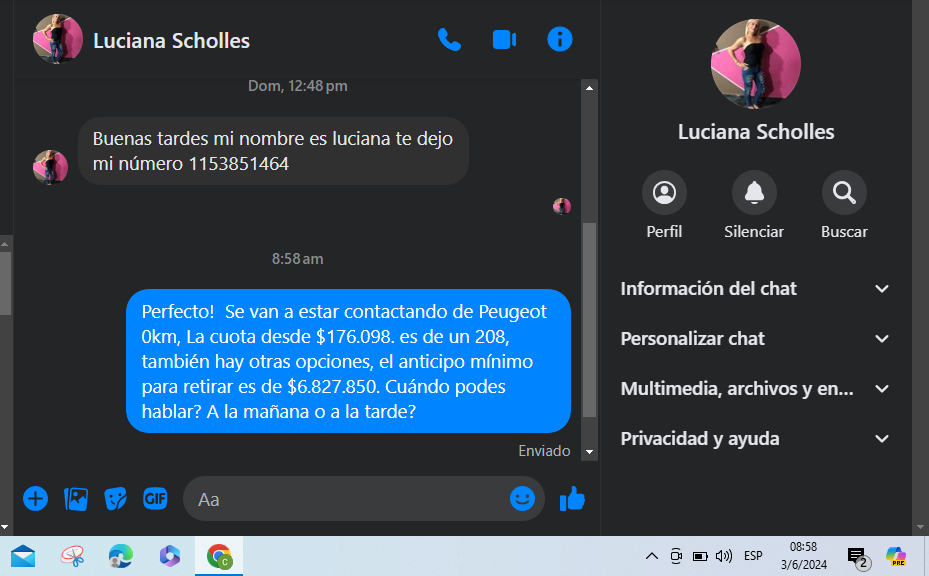Start a voice call with Luciana Scholles
The height and width of the screenshot is (576, 929).
click(x=449, y=40)
